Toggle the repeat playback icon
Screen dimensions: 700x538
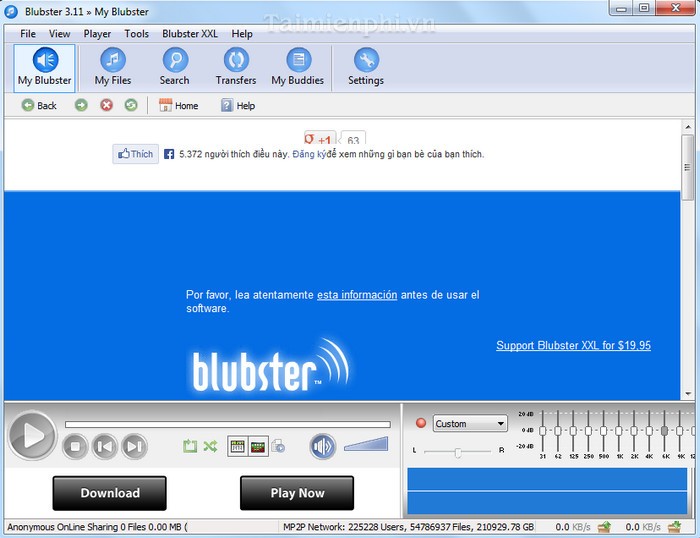click(x=190, y=446)
